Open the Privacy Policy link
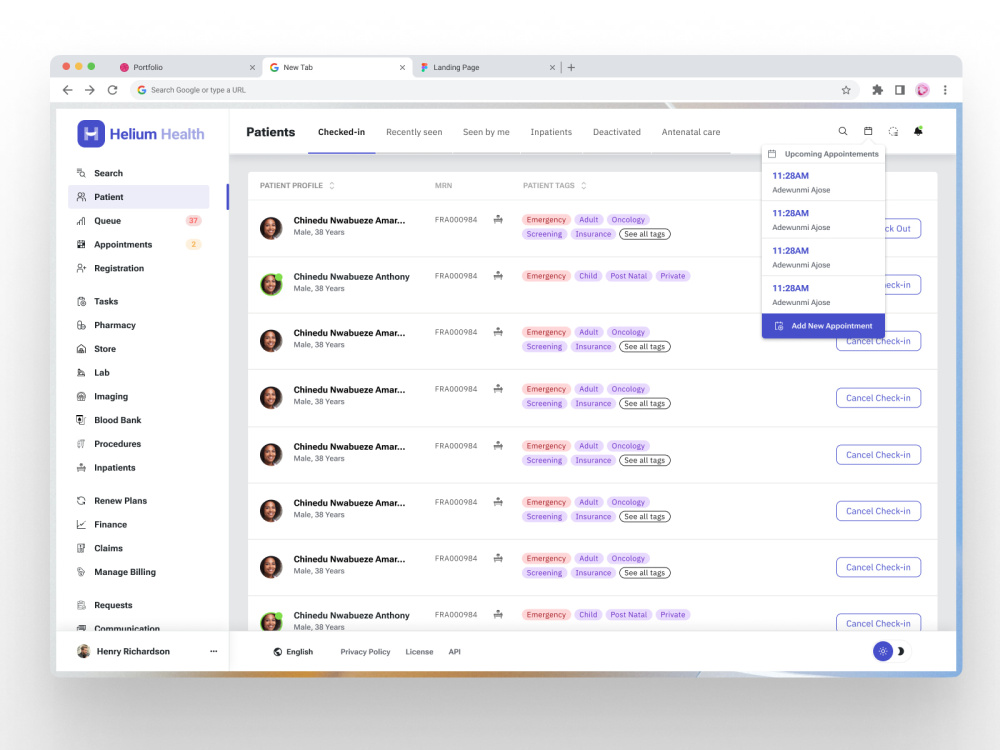1000x750 pixels. [x=365, y=652]
